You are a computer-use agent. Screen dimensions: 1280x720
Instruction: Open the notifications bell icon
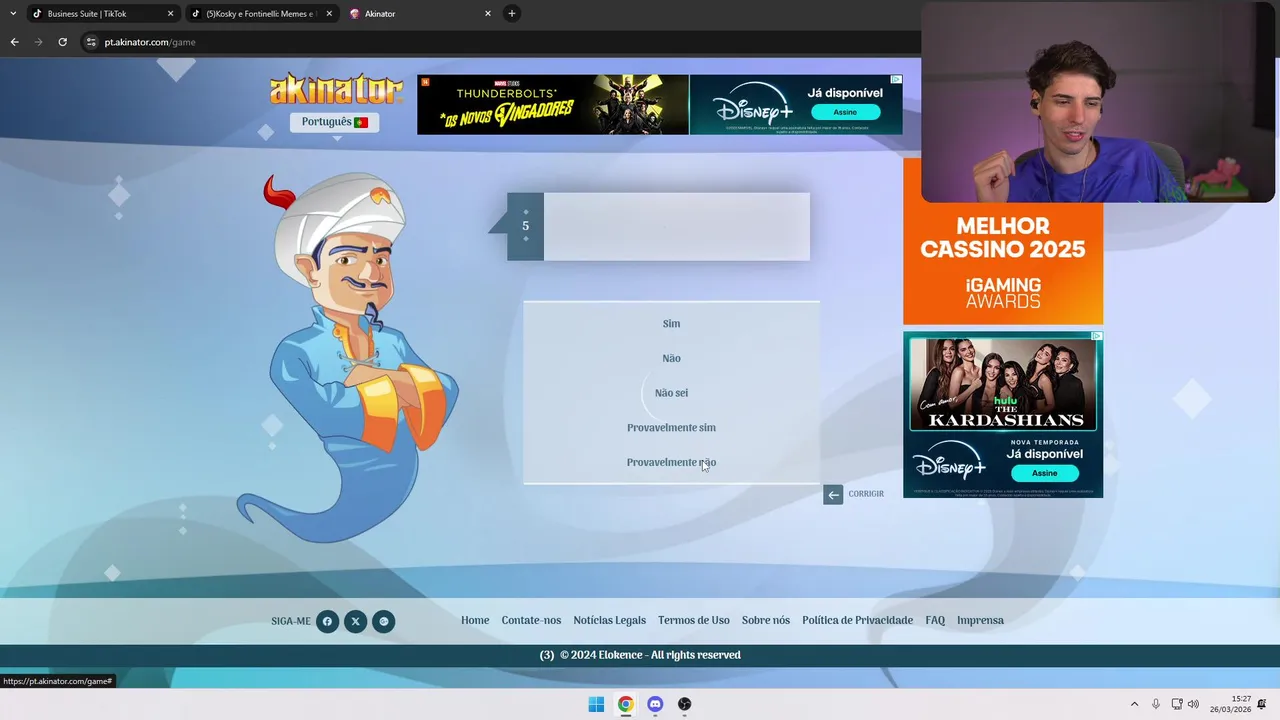click(x=1262, y=704)
